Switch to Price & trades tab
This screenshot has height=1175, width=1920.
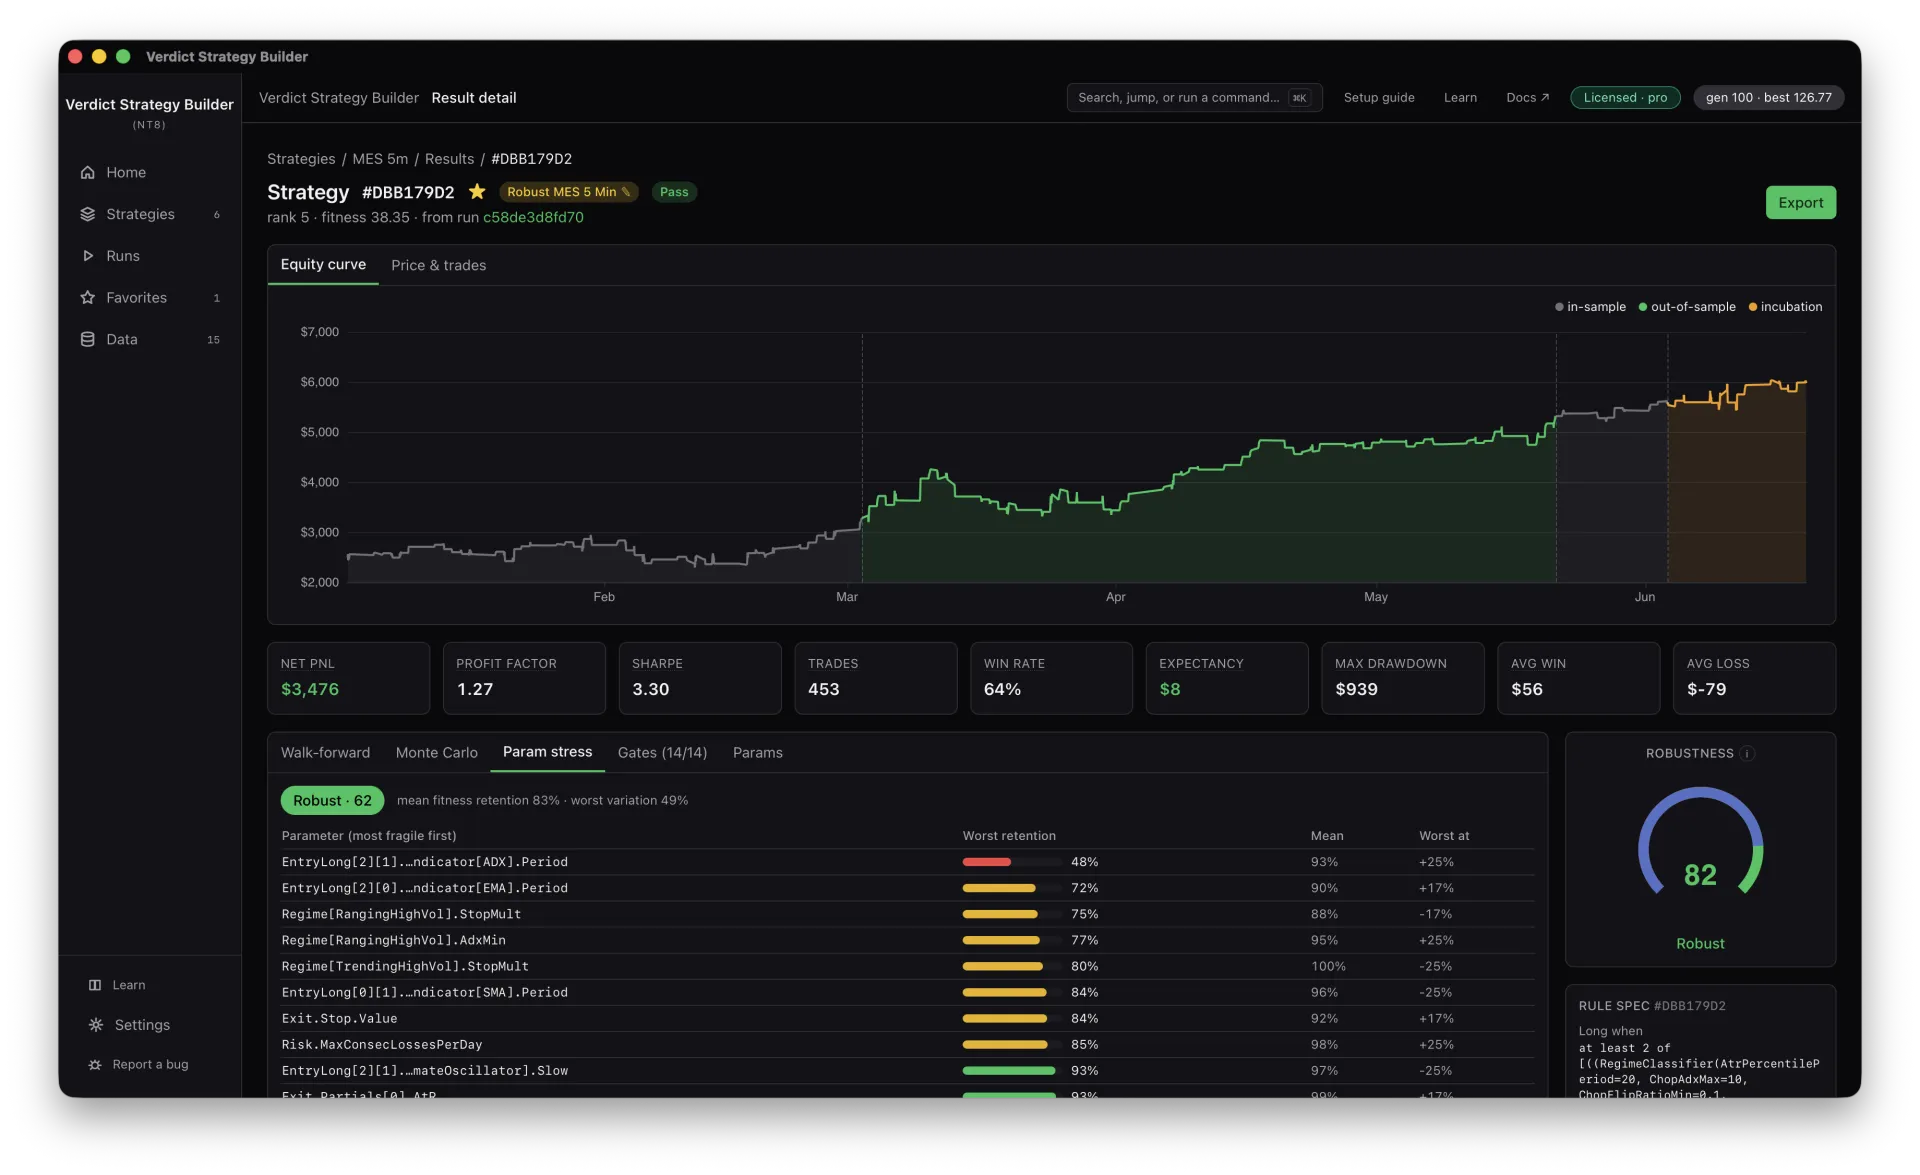[x=438, y=265]
